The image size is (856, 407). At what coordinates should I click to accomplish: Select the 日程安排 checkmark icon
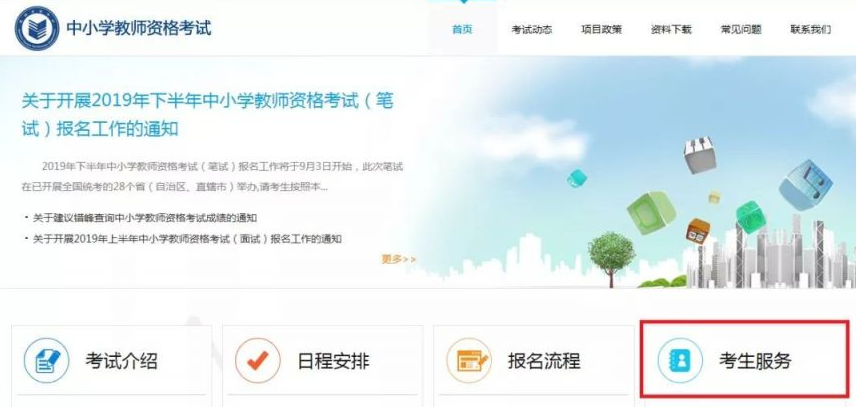[258, 361]
